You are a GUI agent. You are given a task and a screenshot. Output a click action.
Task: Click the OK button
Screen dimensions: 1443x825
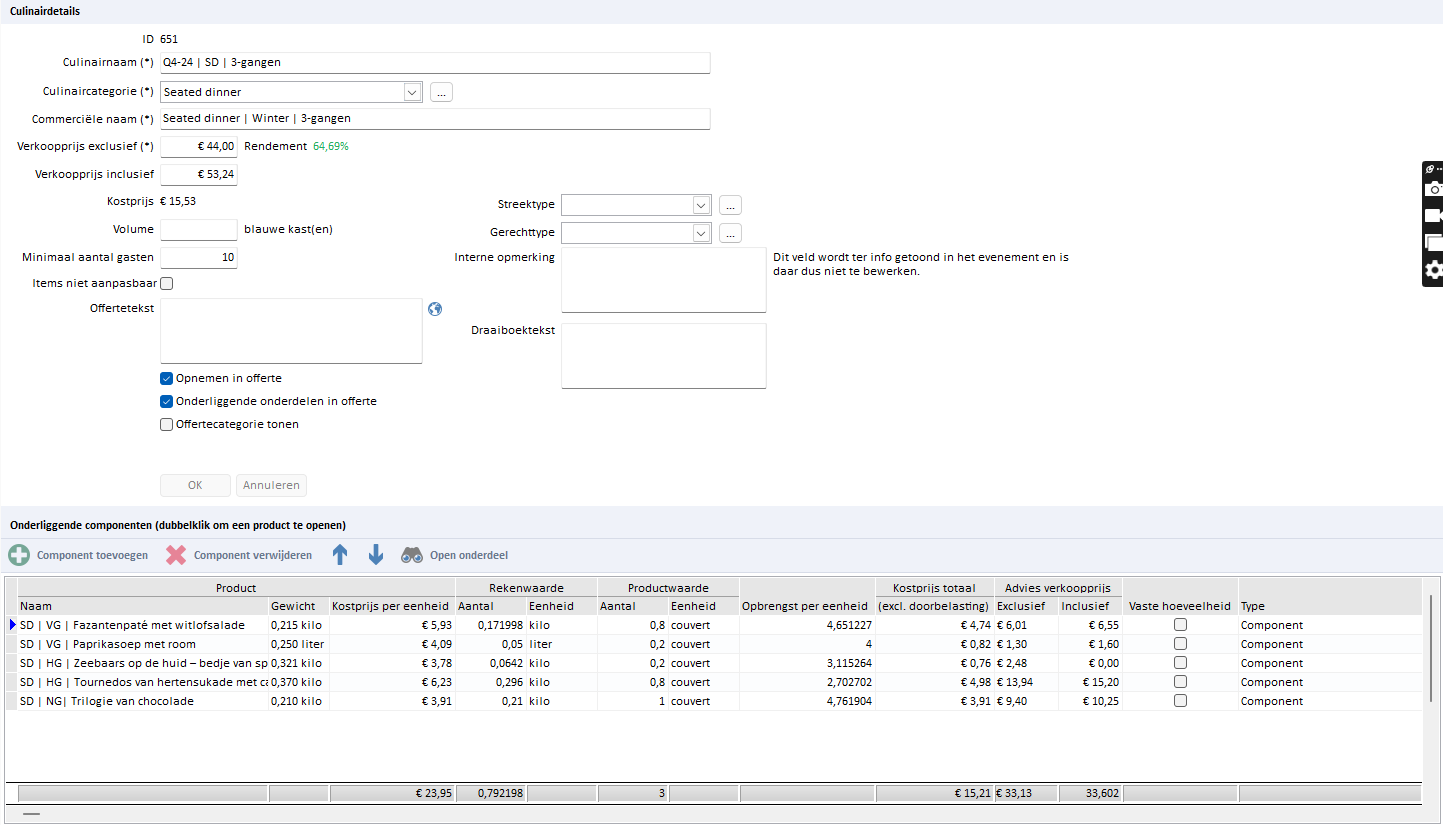tap(195, 485)
